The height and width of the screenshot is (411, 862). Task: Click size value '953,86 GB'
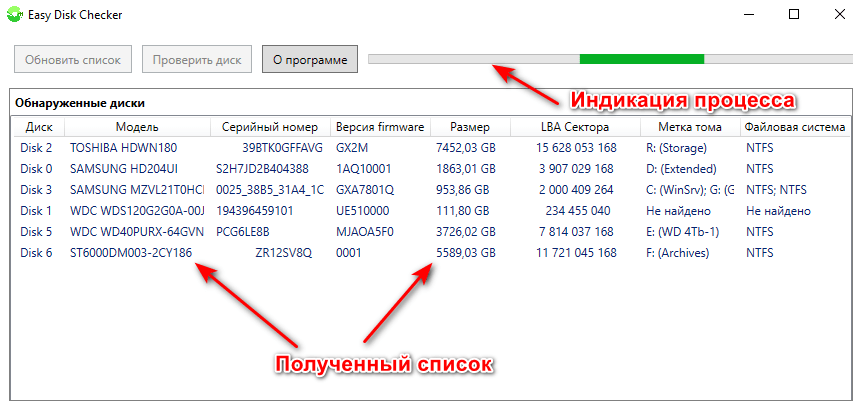(462, 190)
